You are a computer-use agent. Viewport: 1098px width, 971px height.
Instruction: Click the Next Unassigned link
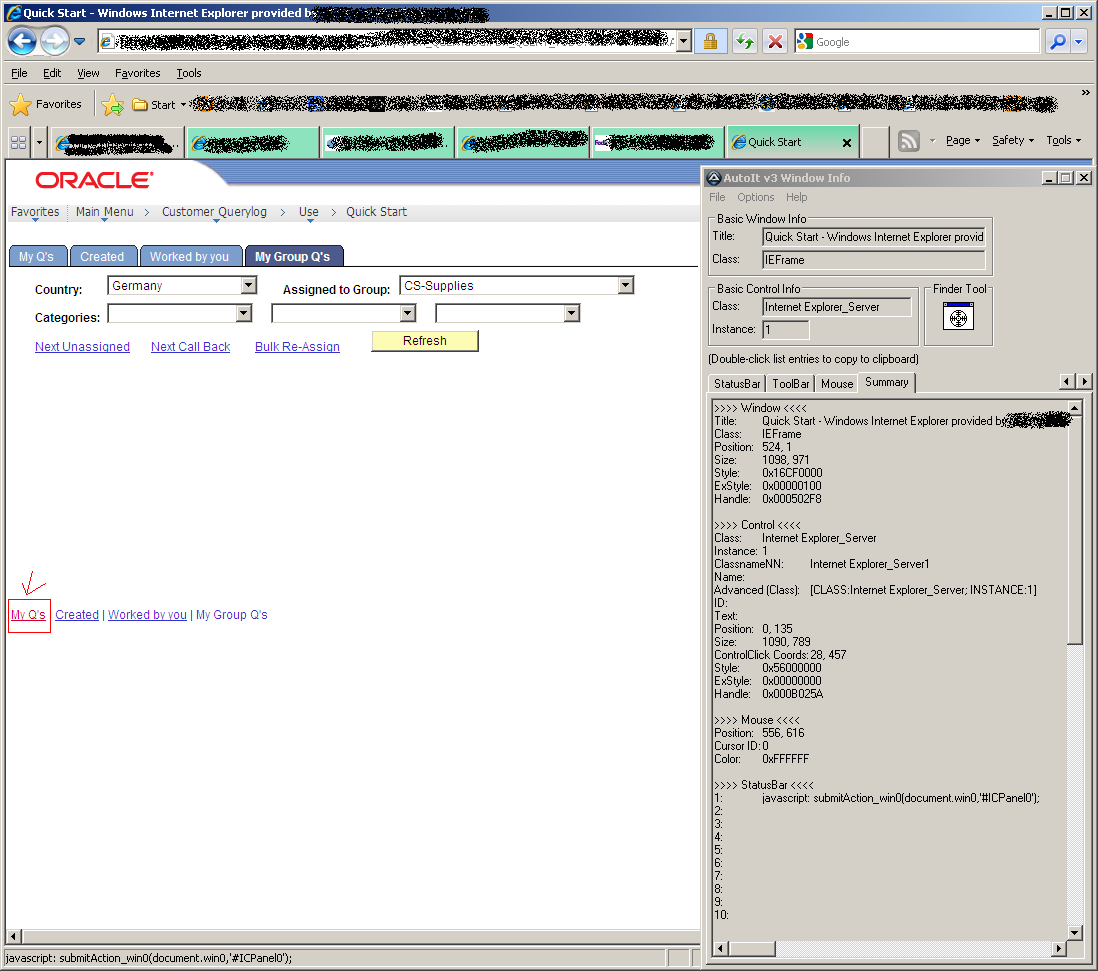(x=82, y=347)
